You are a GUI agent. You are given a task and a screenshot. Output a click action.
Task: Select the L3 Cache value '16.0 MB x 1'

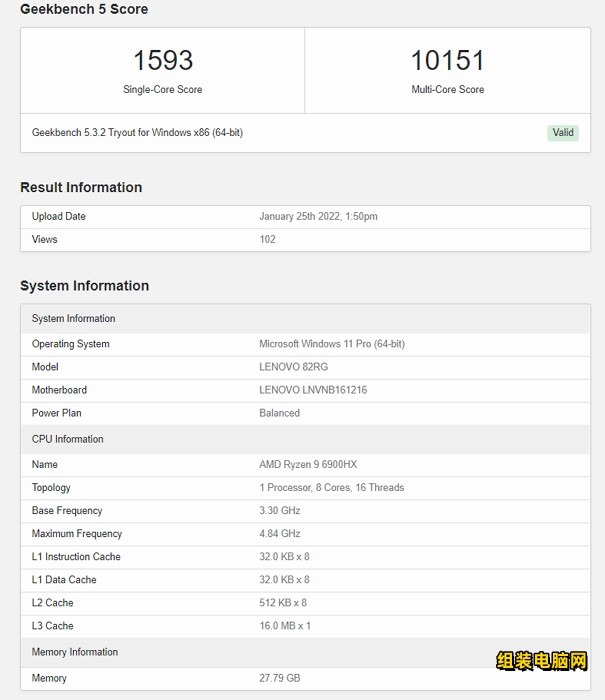(x=285, y=626)
